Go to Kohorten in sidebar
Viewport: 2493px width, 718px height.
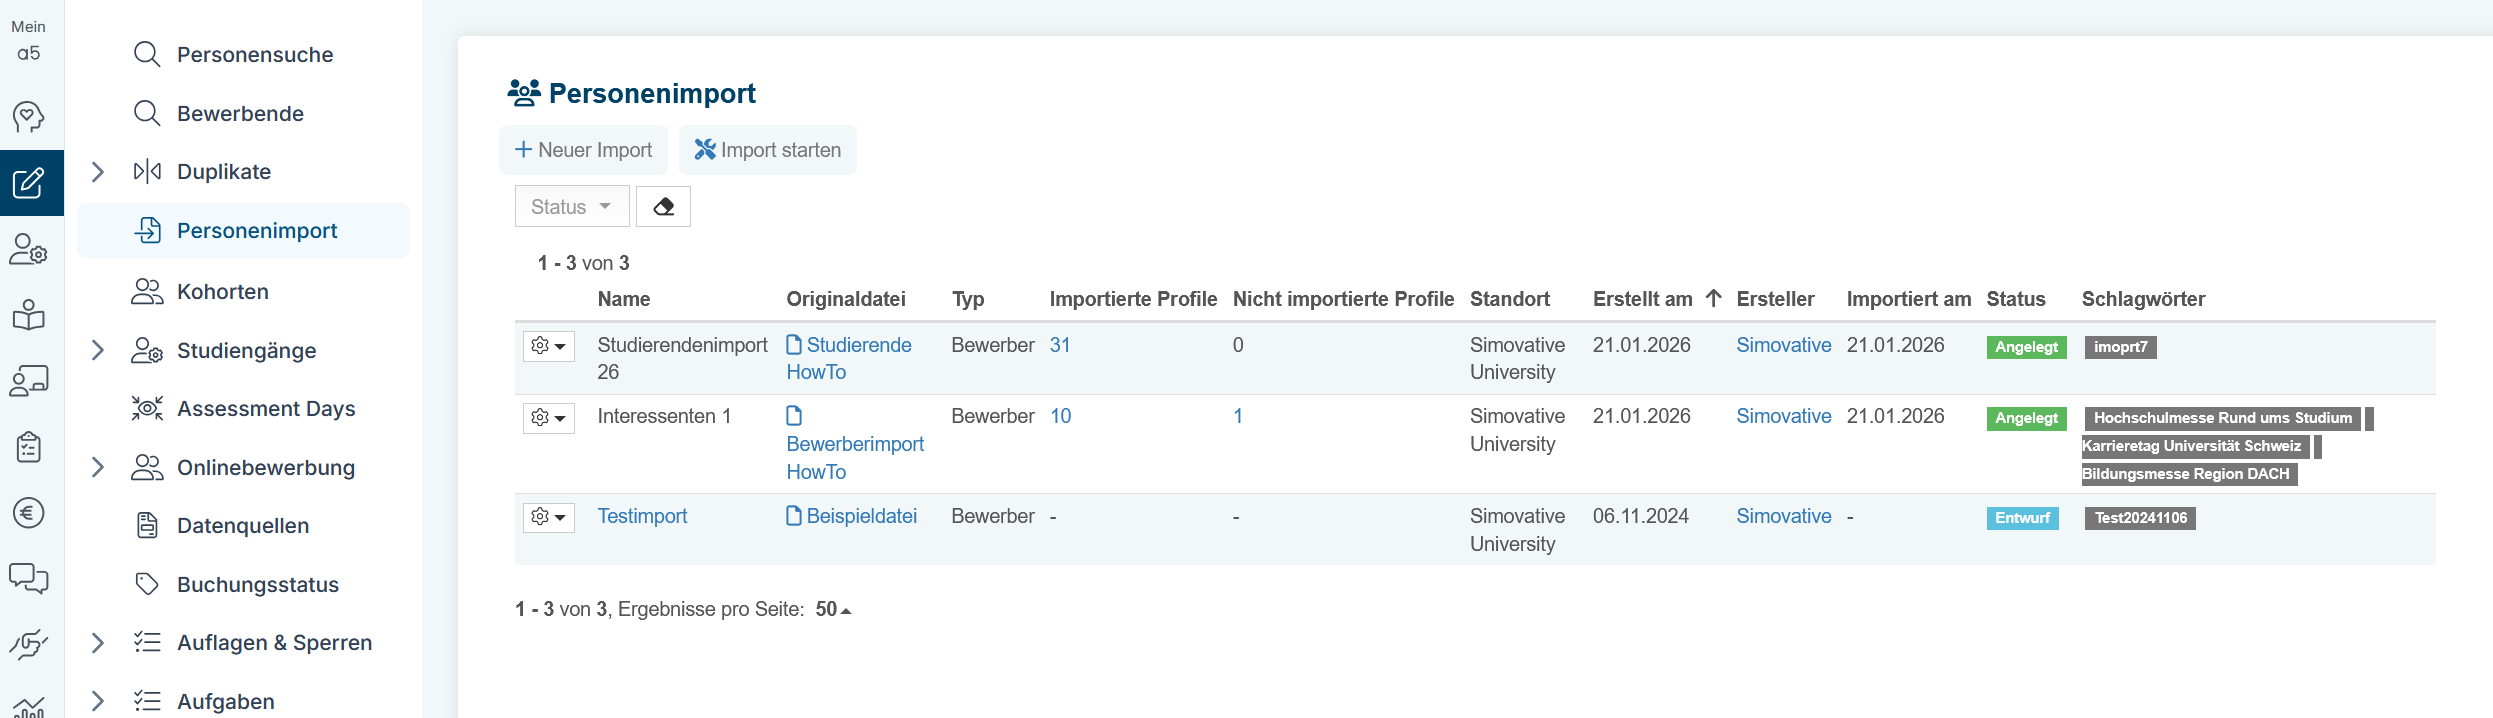coord(222,292)
